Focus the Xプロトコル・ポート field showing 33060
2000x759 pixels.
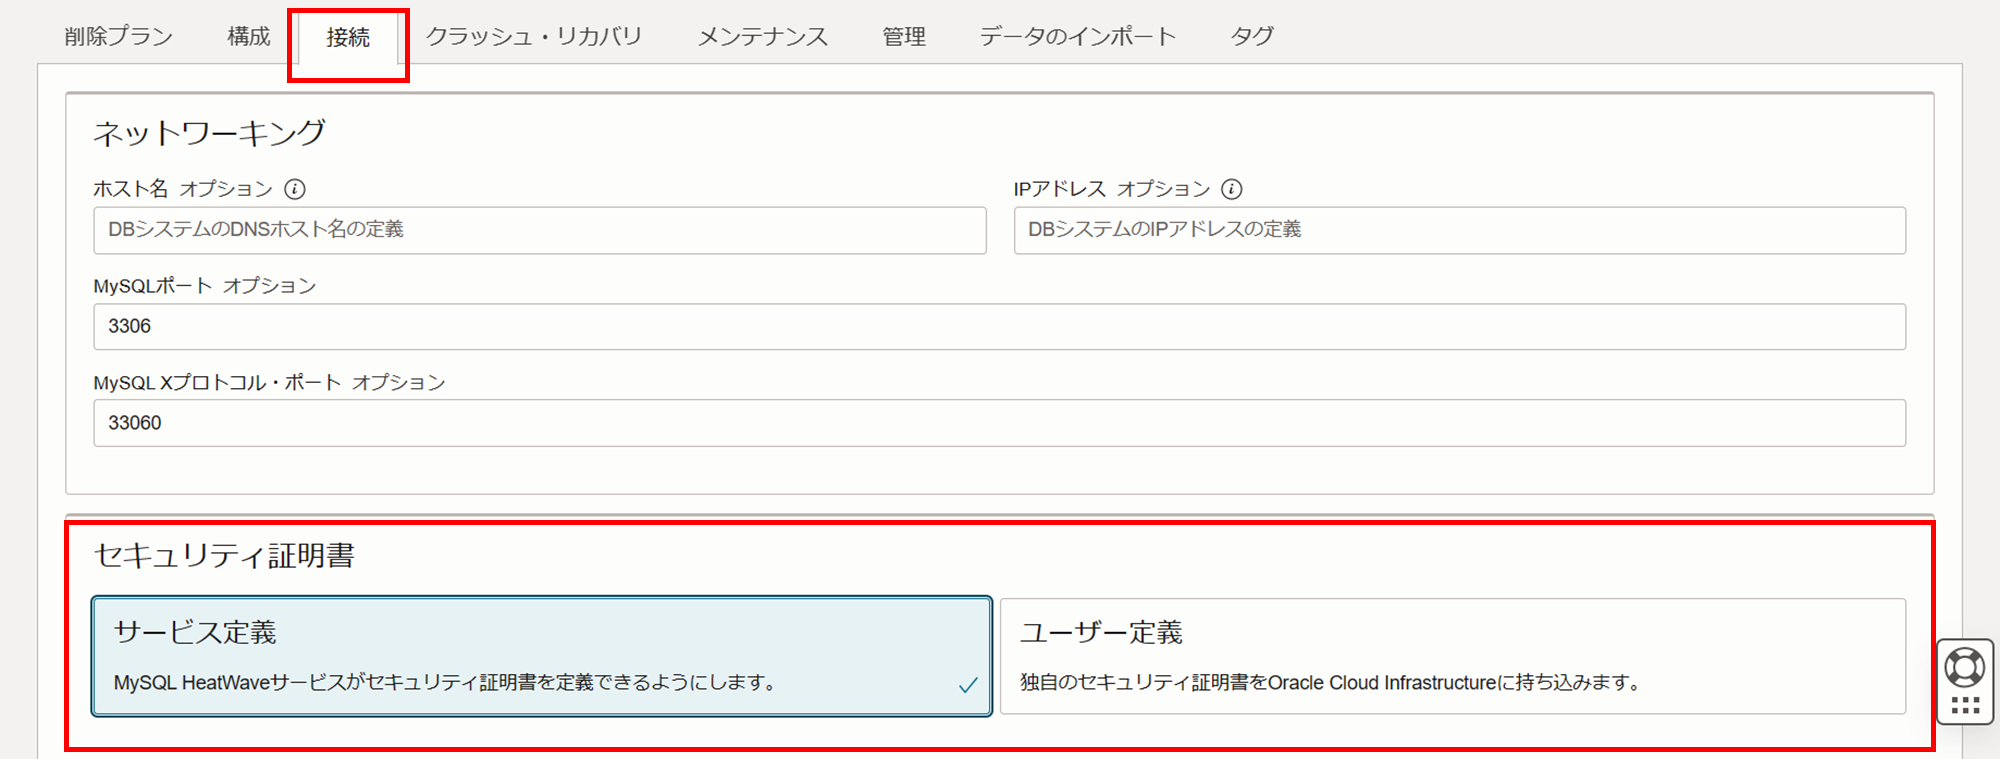pos(999,423)
